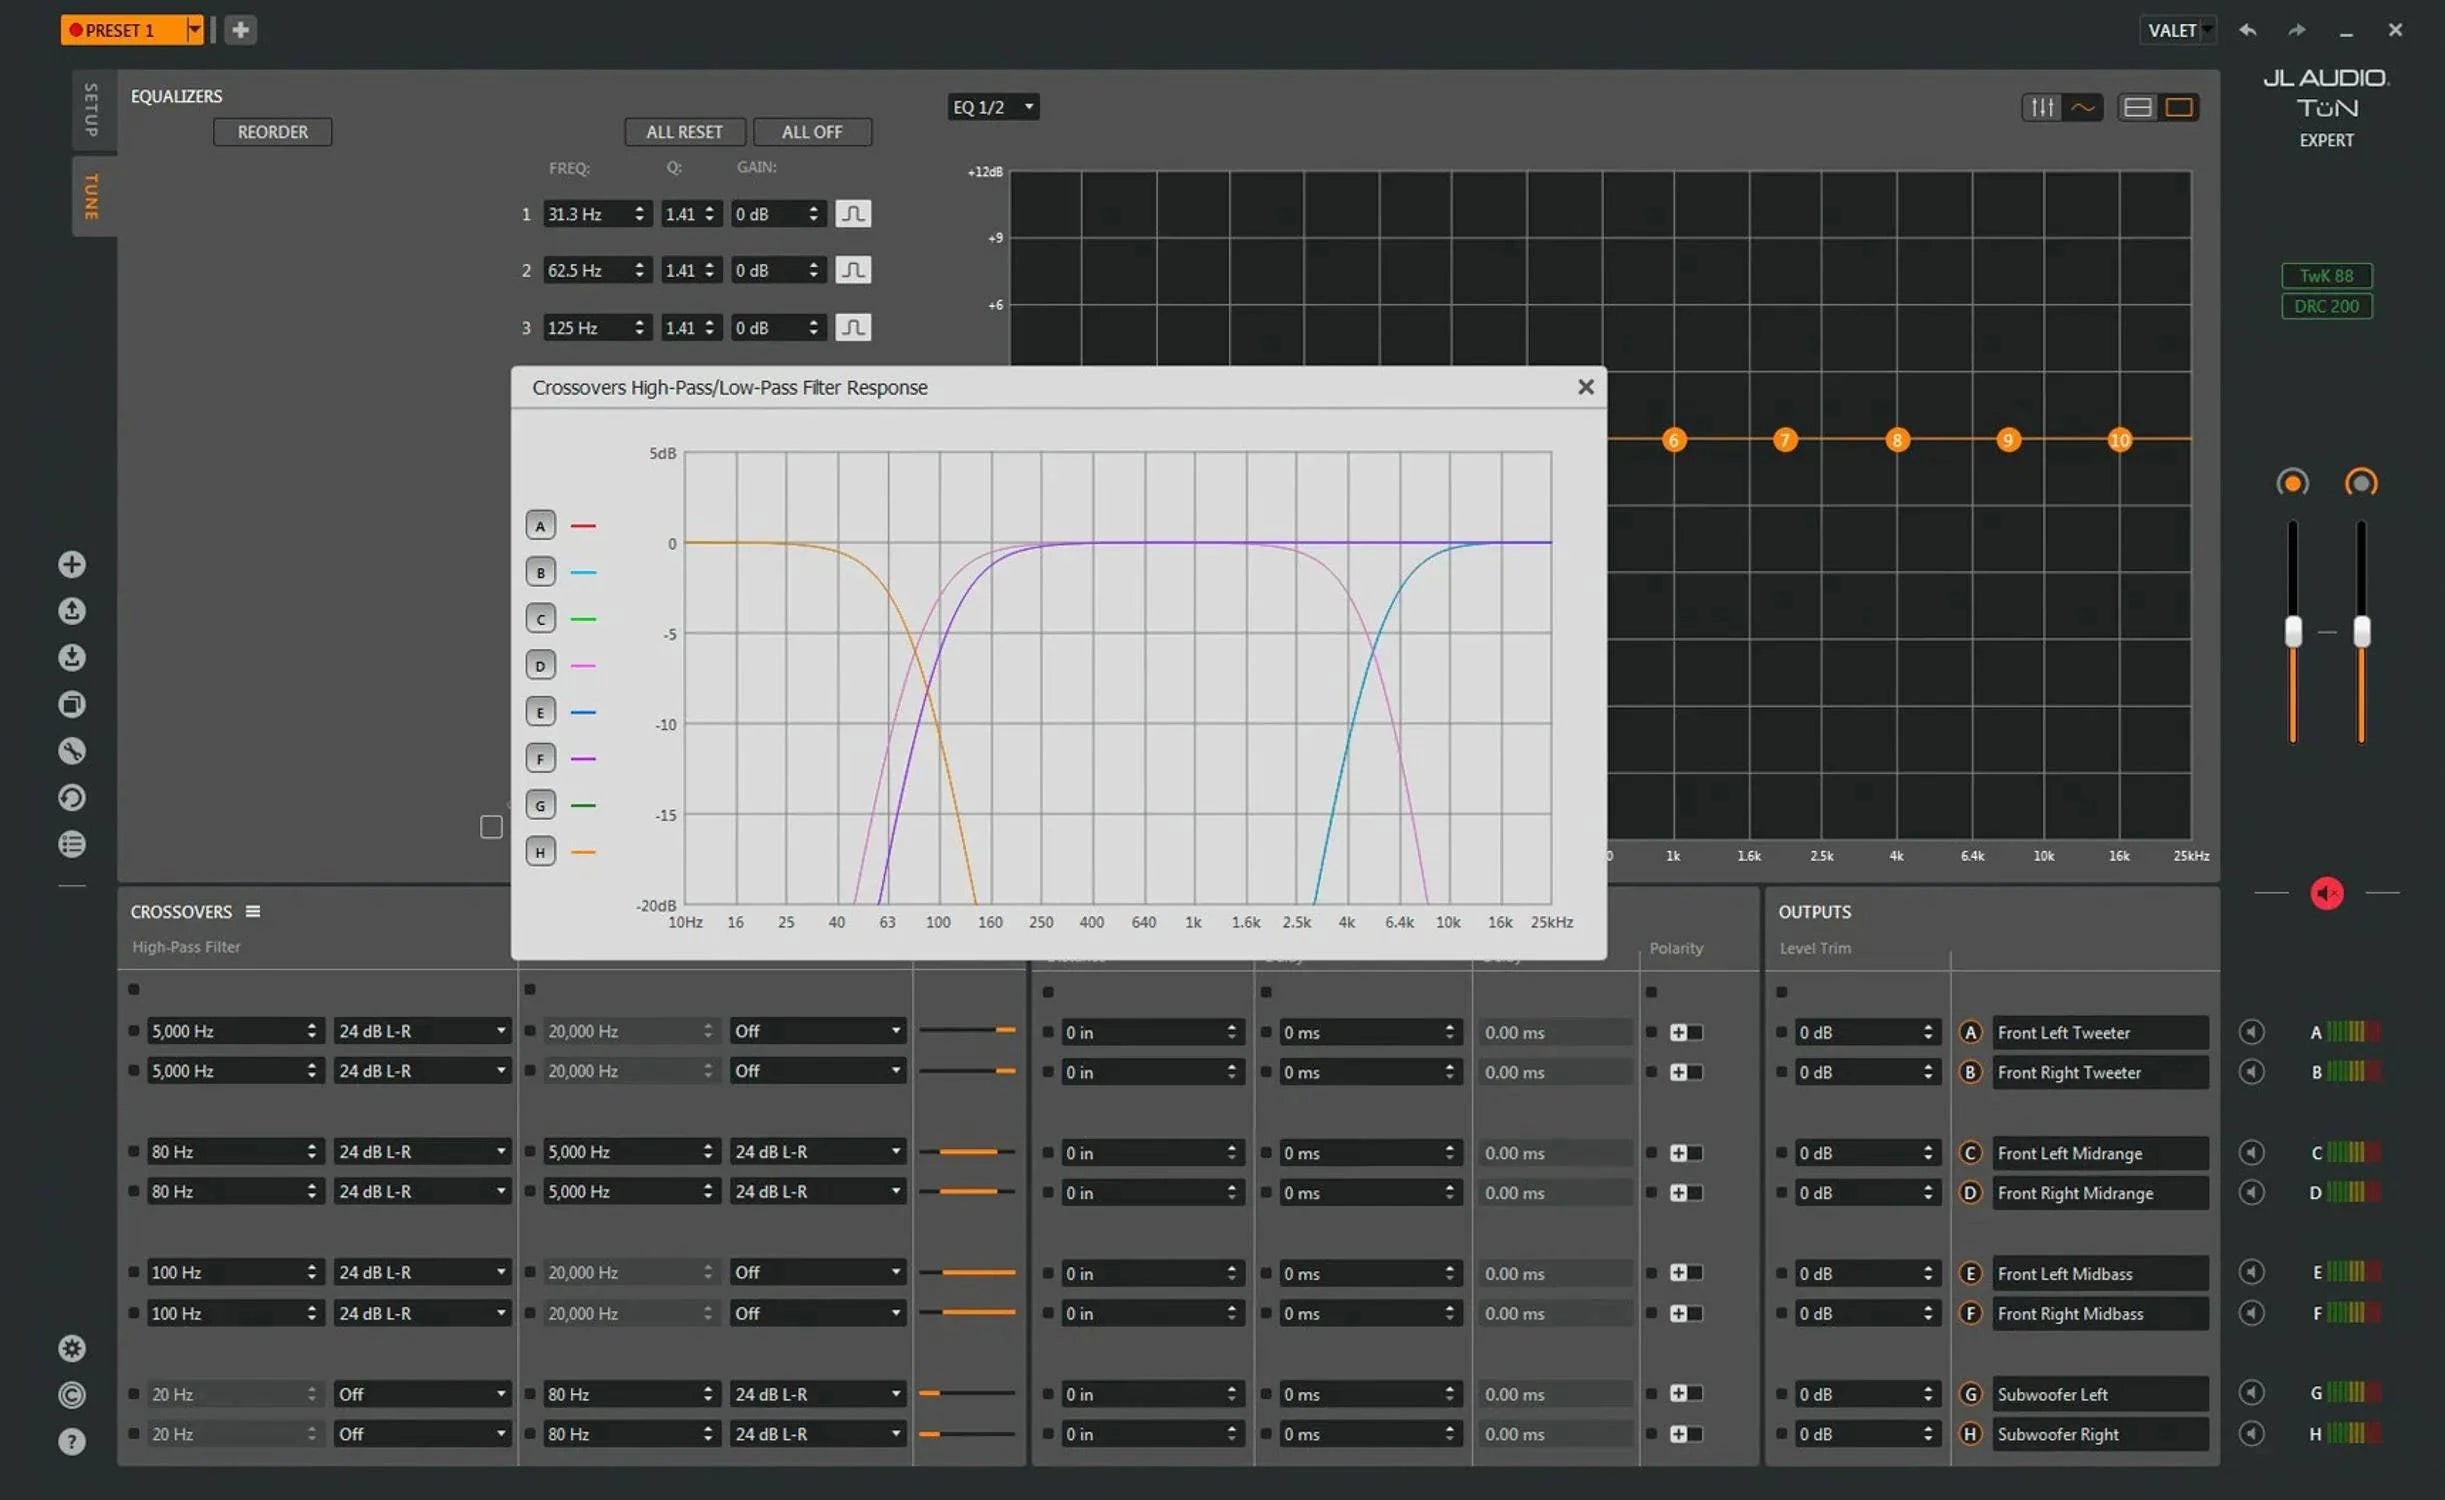
Task: Switch to EQ fader view icon
Action: 2040,107
